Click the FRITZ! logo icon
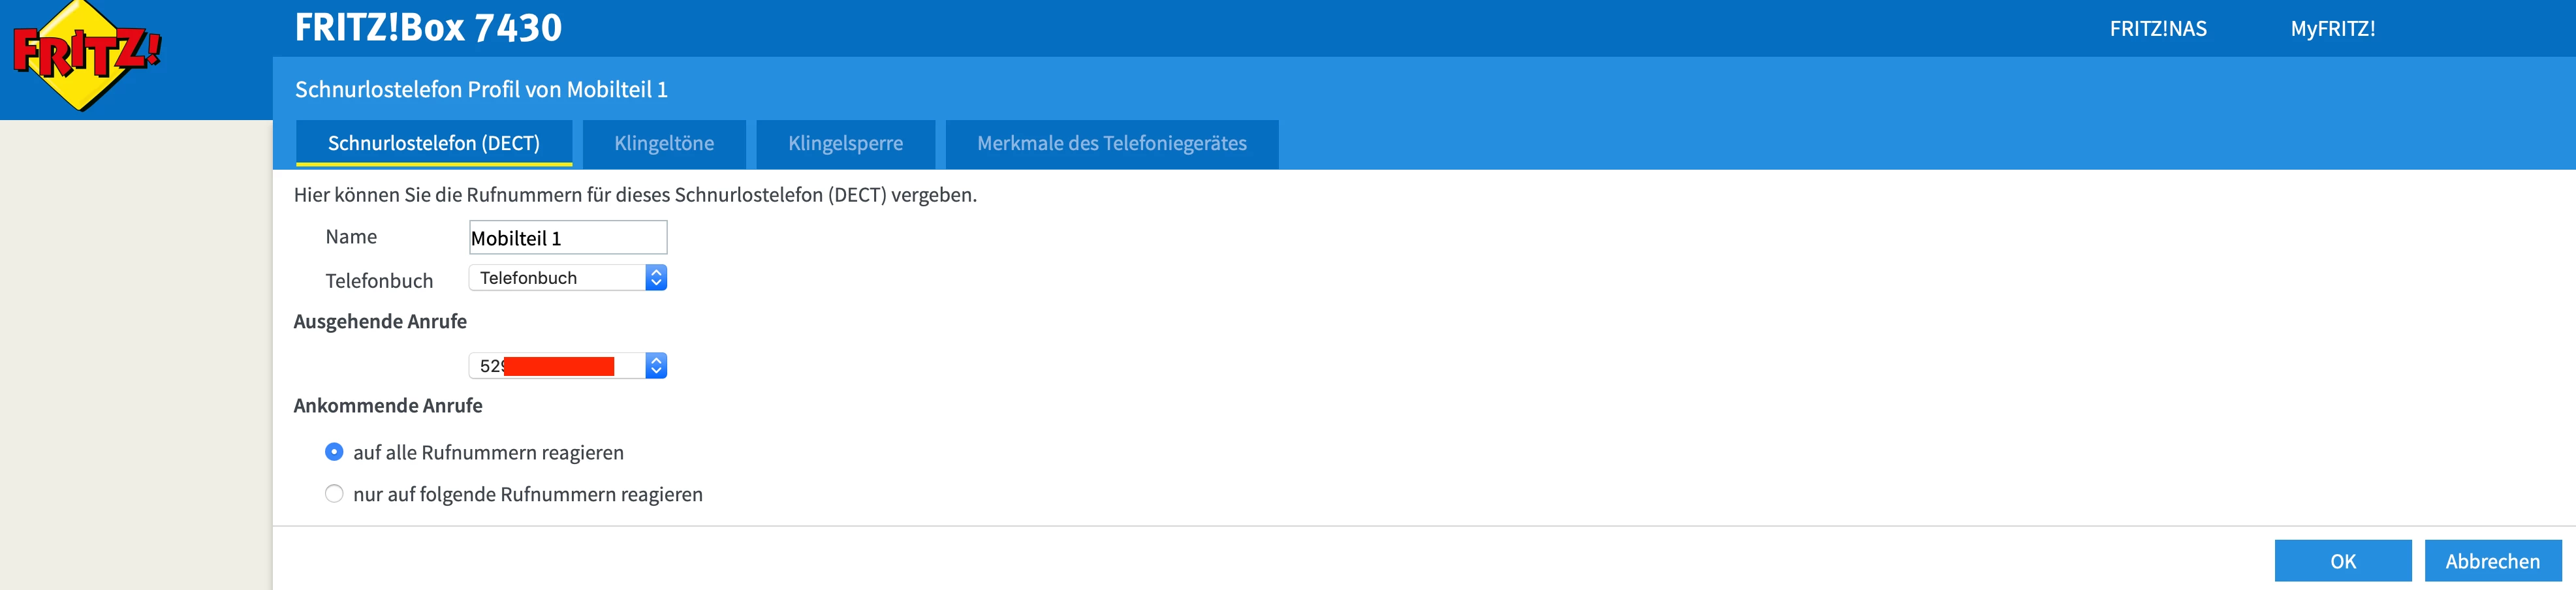 click(86, 55)
